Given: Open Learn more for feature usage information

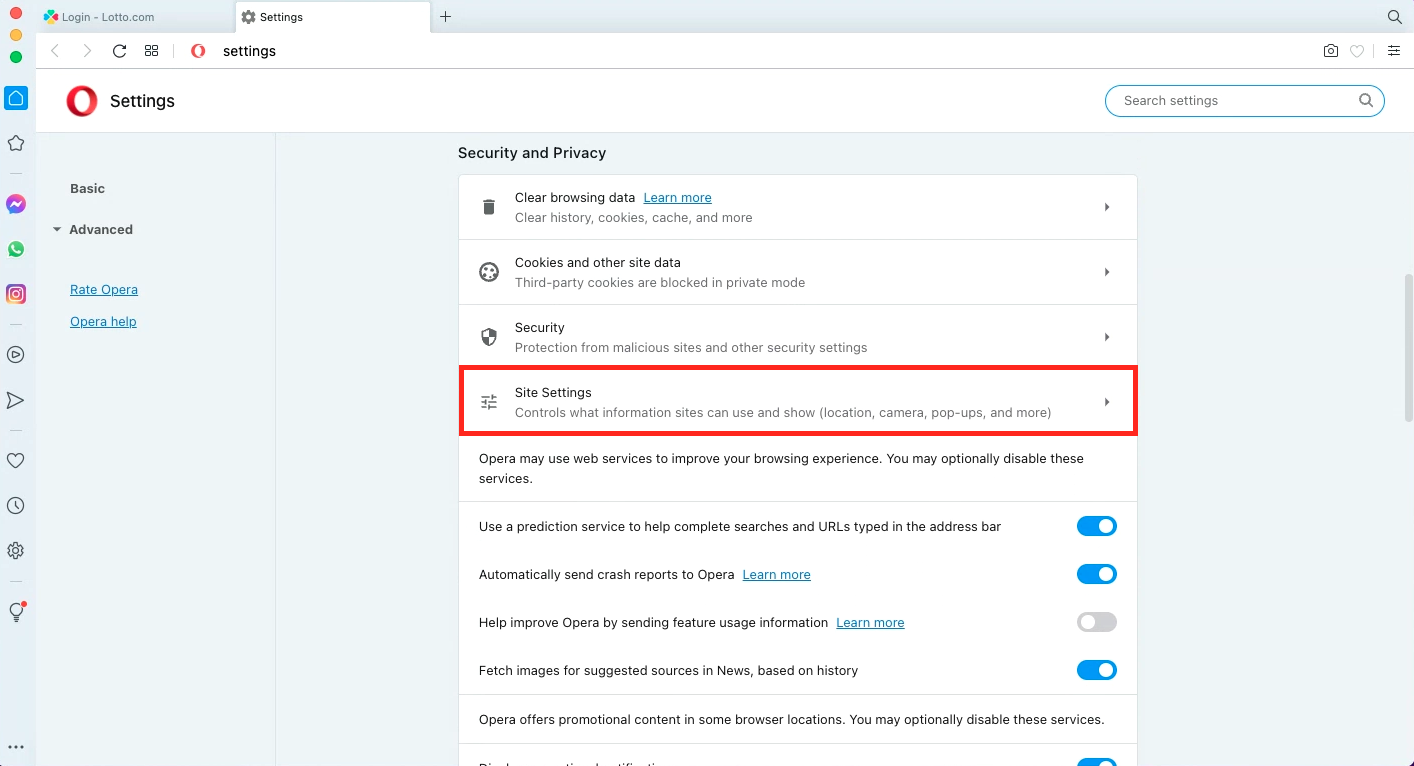Looking at the screenshot, I should pos(870,622).
